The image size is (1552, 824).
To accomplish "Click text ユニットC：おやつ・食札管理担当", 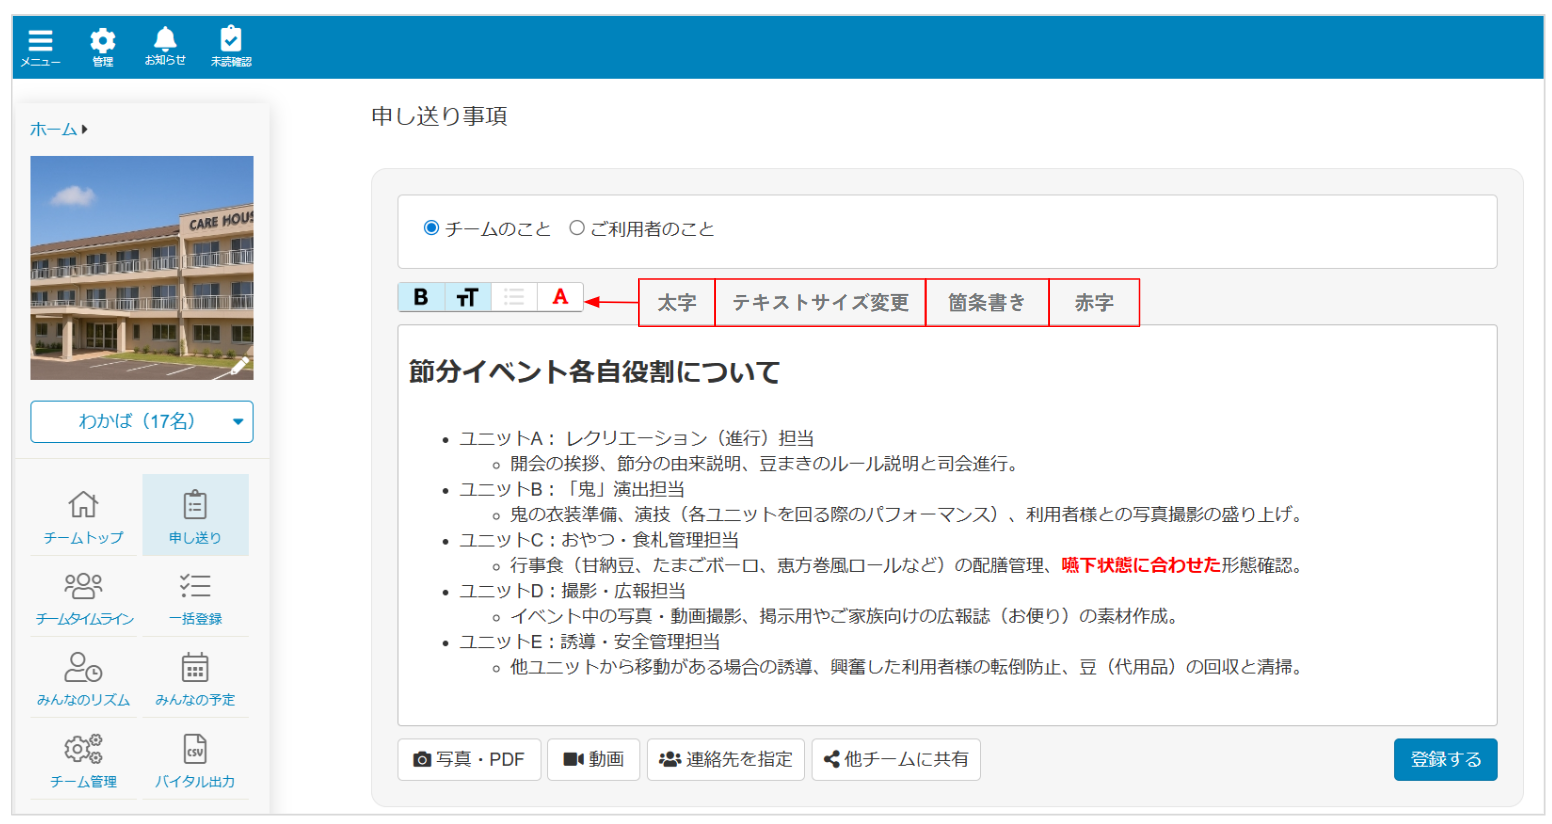I will (x=599, y=540).
